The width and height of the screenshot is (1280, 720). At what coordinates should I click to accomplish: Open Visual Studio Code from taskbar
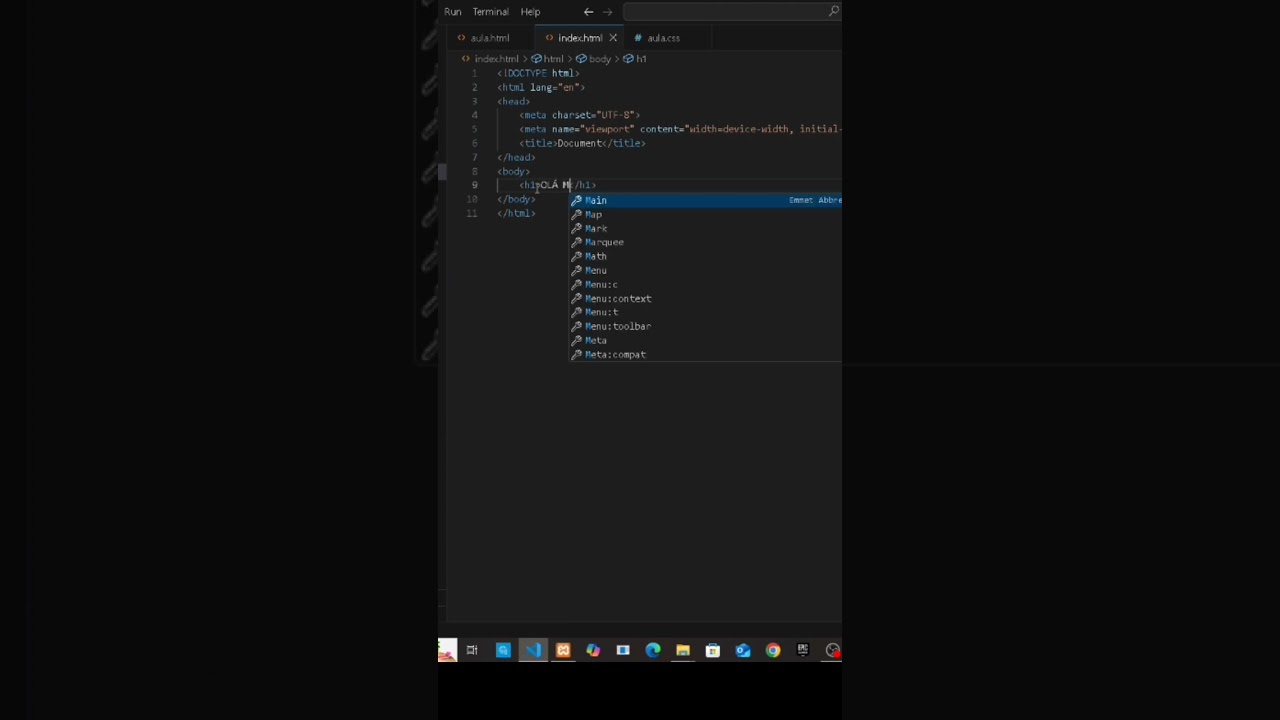(533, 650)
